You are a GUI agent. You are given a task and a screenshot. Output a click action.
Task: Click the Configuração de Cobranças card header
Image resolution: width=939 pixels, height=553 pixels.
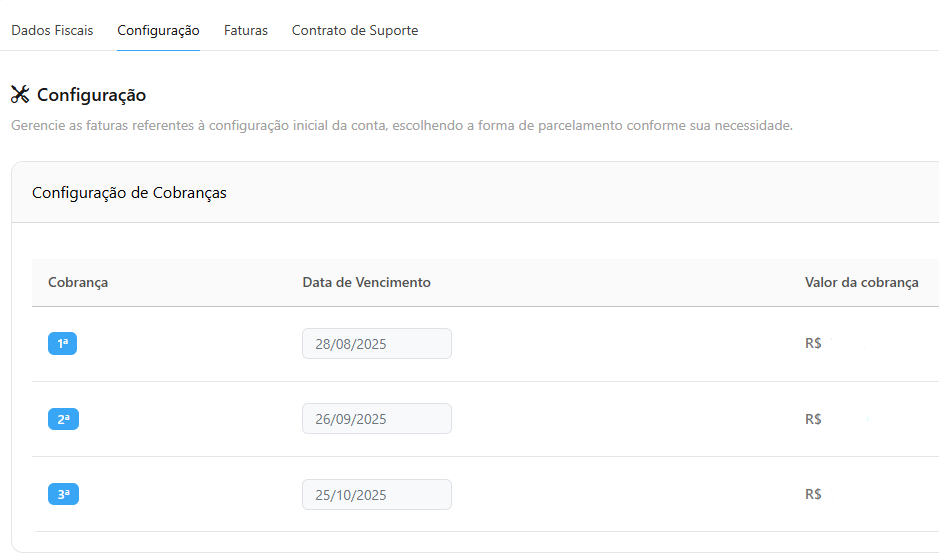click(x=129, y=193)
